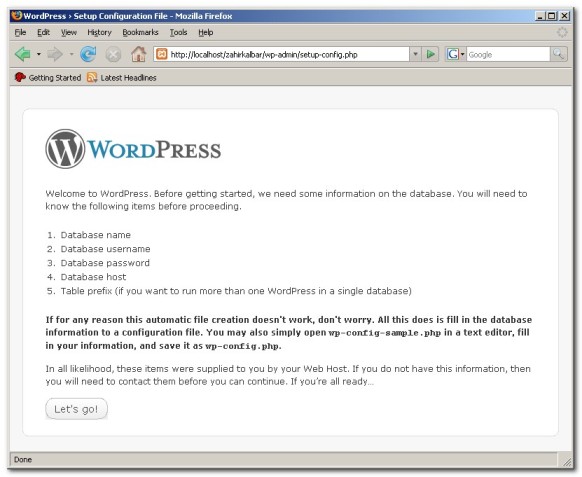This screenshot has width=582, height=477.
Task: Open the Forward history dropdown arrow
Action: point(71,54)
